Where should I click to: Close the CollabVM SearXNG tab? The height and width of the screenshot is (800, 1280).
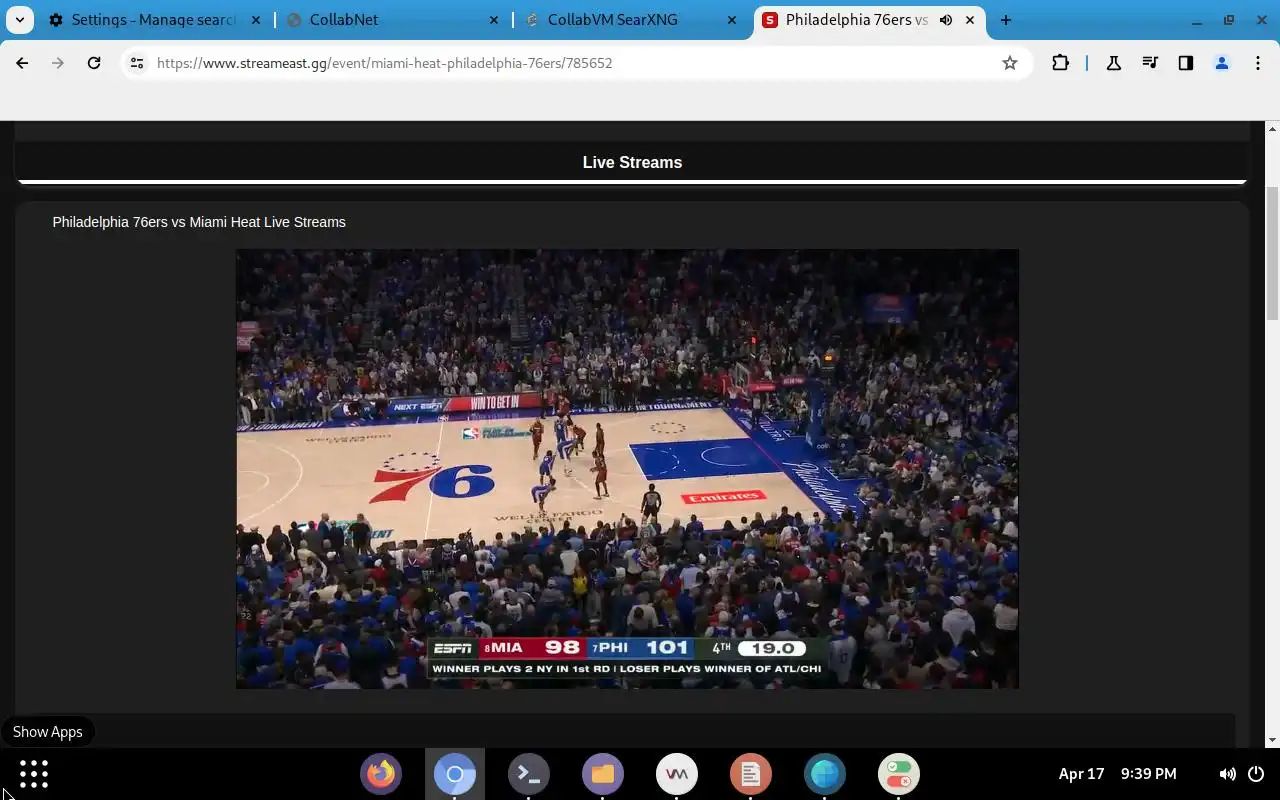(732, 20)
